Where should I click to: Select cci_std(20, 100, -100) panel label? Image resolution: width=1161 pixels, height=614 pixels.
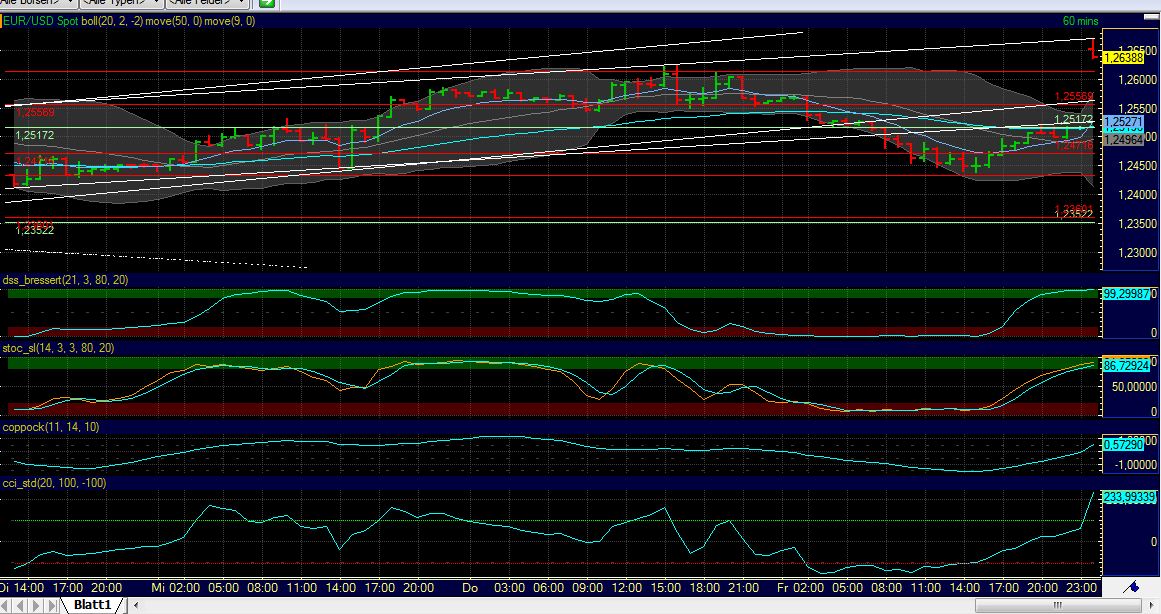(54, 483)
